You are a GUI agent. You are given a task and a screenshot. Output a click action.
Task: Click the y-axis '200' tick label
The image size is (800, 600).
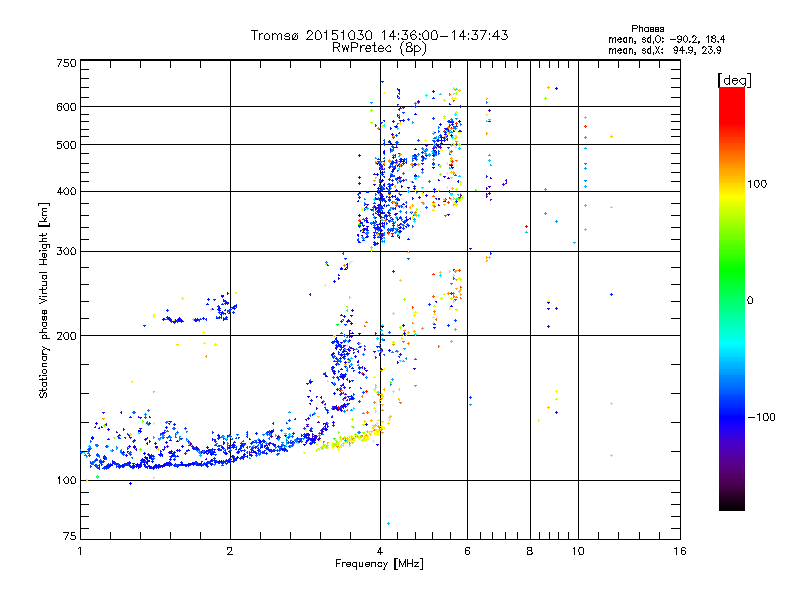[67, 336]
